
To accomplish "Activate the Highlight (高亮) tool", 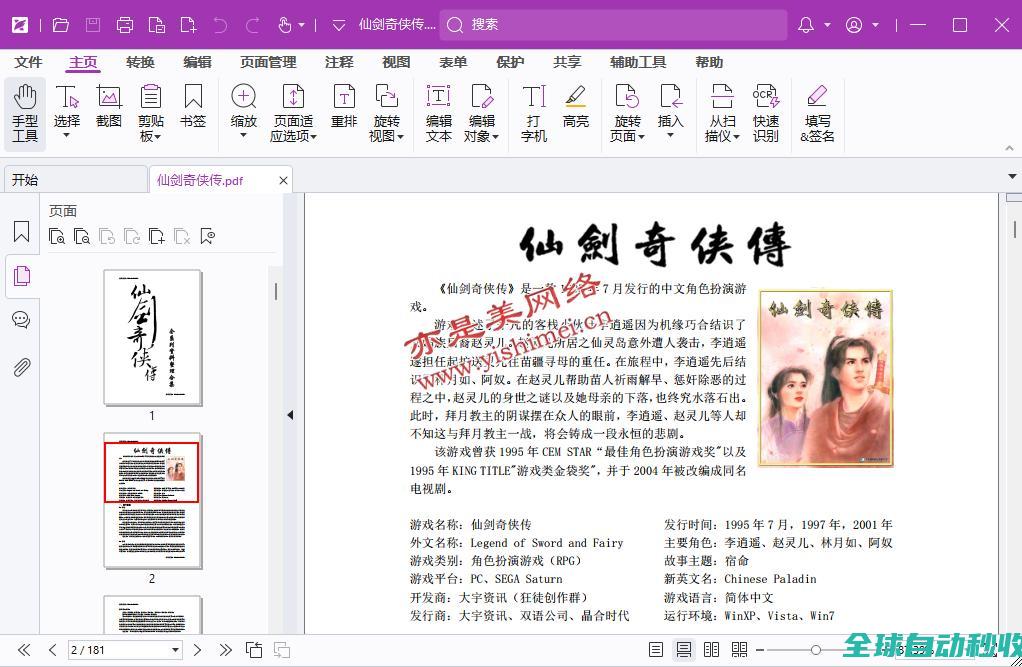I will 575,108.
